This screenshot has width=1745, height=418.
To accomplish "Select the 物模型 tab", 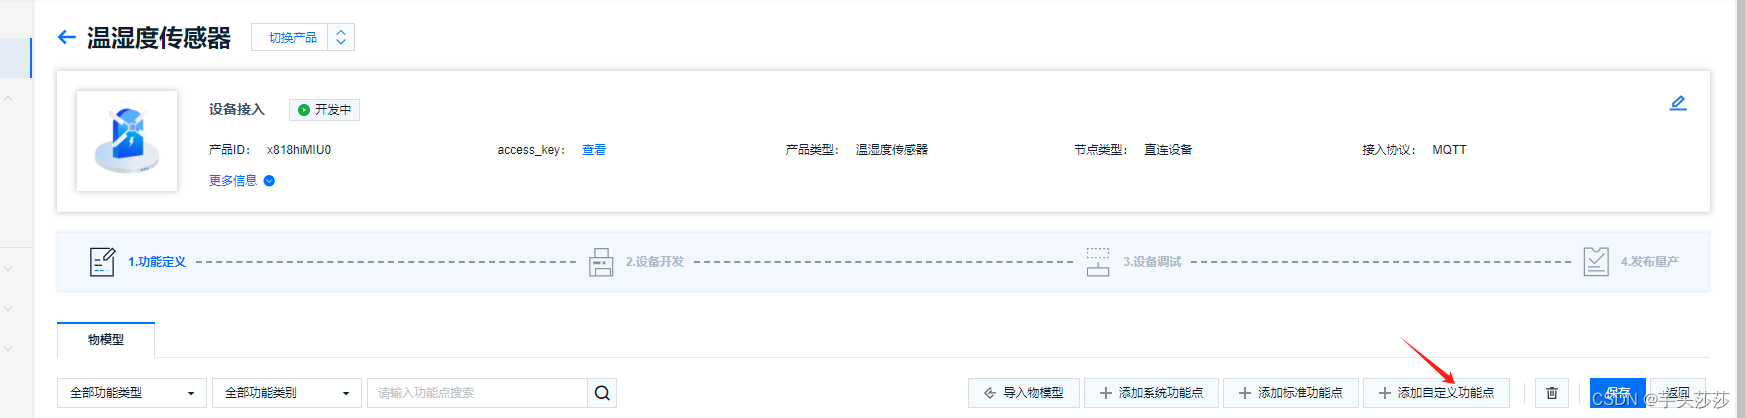I will click(x=106, y=340).
